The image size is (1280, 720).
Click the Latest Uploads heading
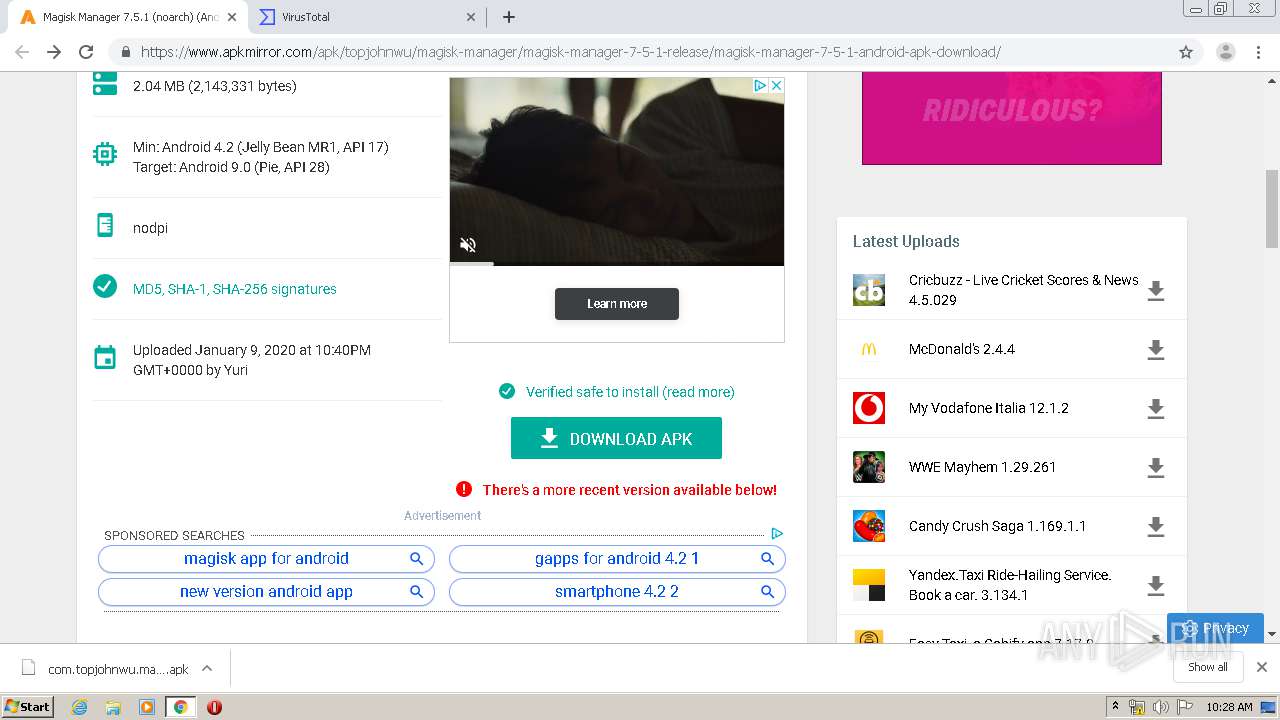(906, 241)
